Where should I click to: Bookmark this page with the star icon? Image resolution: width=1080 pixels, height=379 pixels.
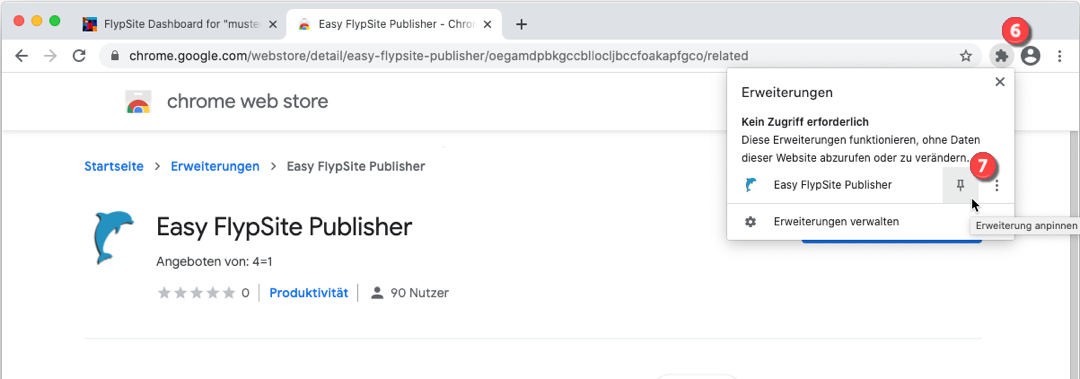[x=966, y=56]
